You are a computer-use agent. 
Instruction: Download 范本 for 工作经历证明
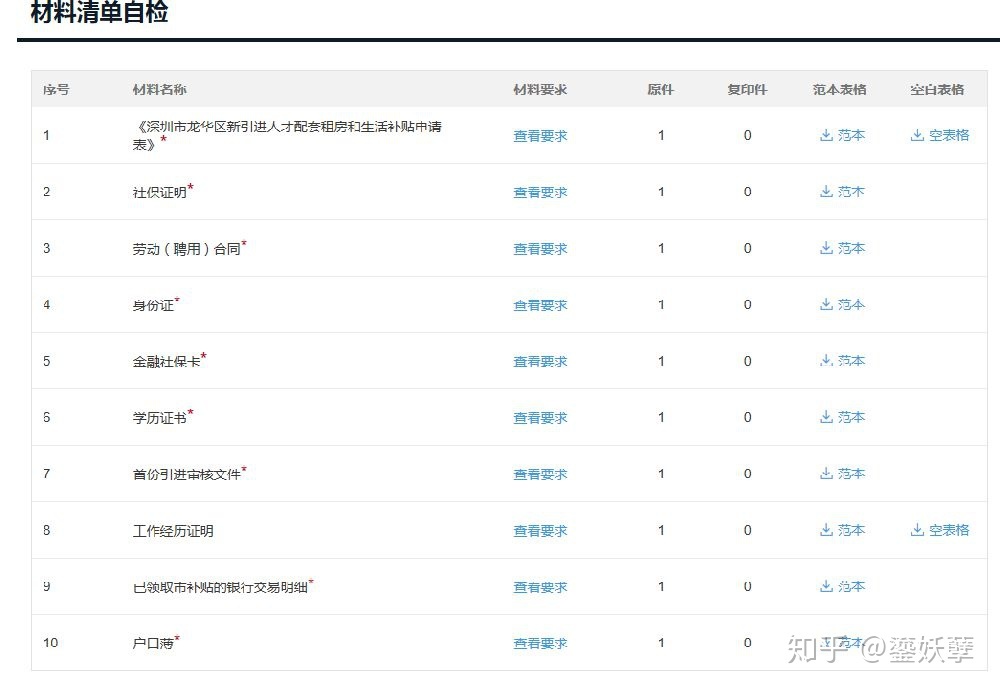tap(842, 530)
